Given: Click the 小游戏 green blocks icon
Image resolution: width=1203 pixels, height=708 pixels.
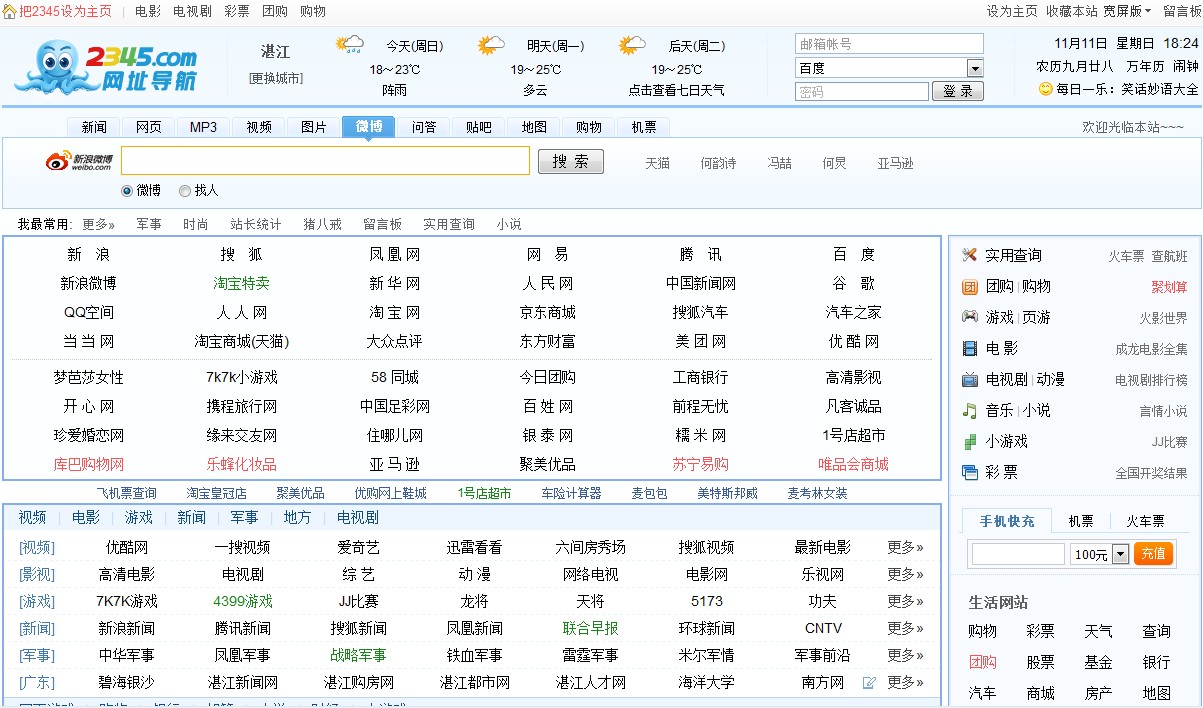Looking at the screenshot, I should pyautogui.click(x=969, y=441).
